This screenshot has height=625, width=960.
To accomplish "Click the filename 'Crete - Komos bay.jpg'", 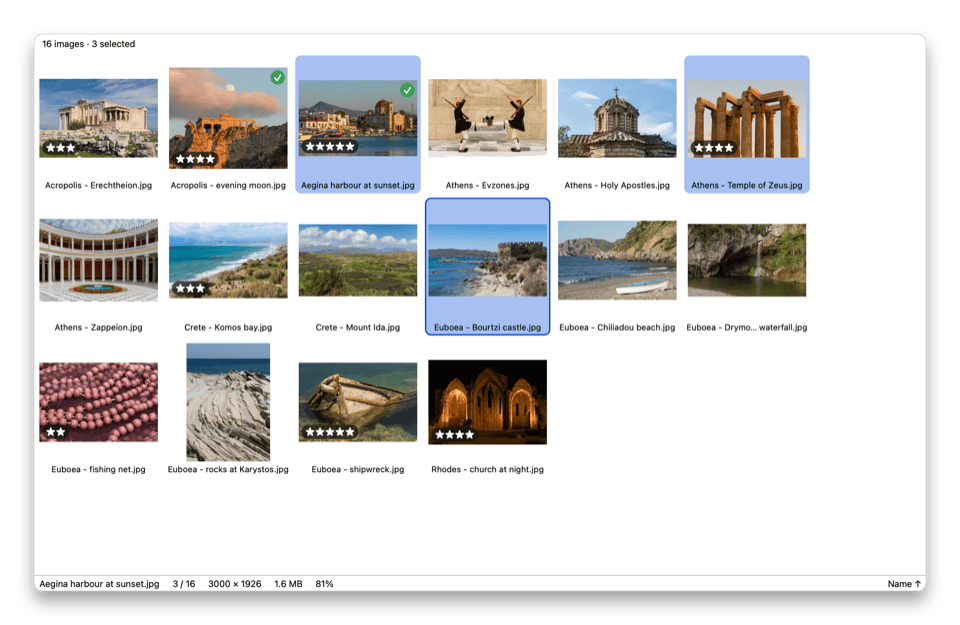I will pos(228,327).
